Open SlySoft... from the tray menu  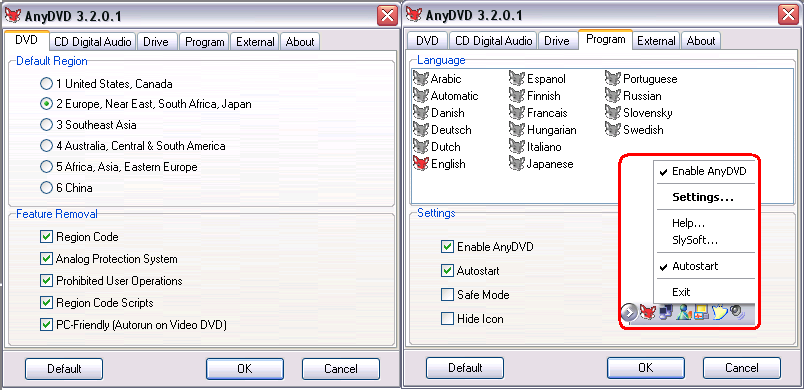point(704,240)
